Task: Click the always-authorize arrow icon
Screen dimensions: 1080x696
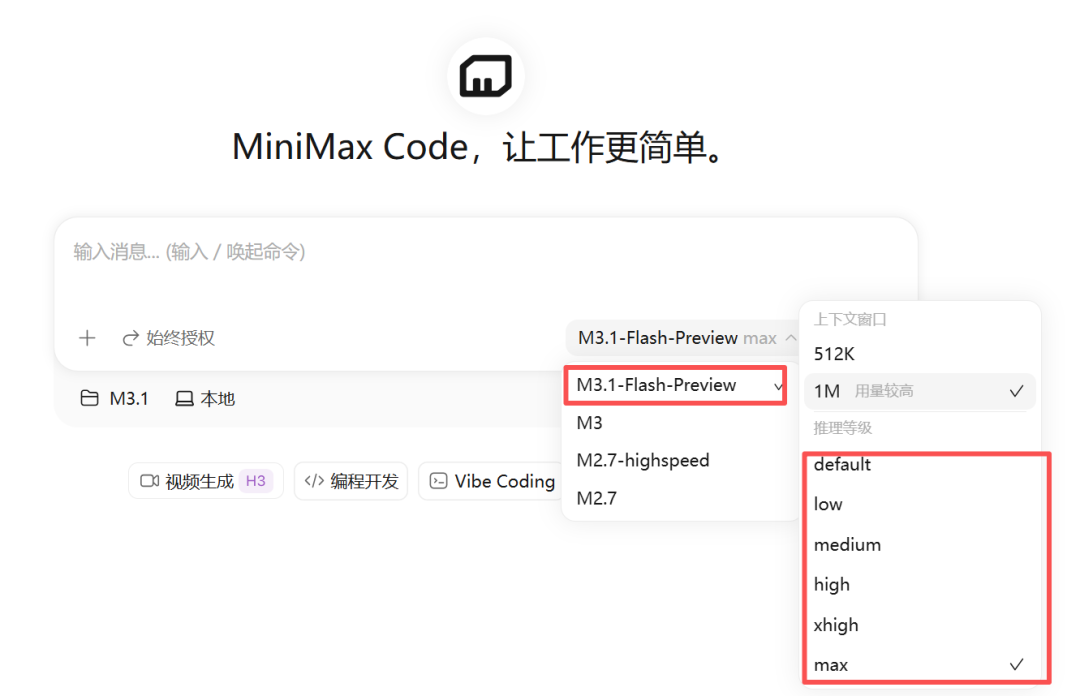Action: (x=130, y=338)
